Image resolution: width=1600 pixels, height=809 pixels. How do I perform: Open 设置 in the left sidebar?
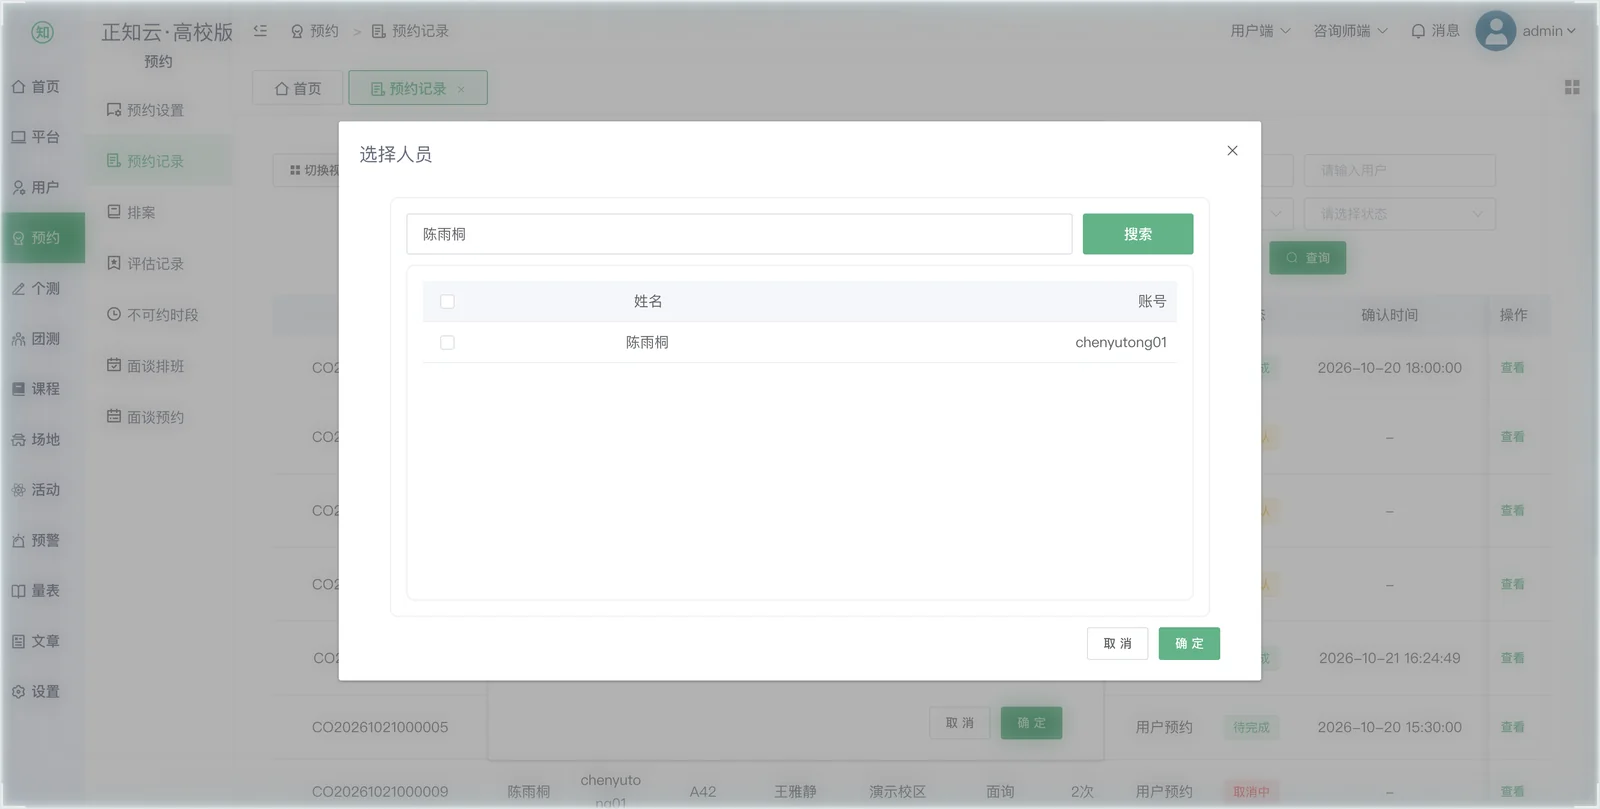pos(36,692)
